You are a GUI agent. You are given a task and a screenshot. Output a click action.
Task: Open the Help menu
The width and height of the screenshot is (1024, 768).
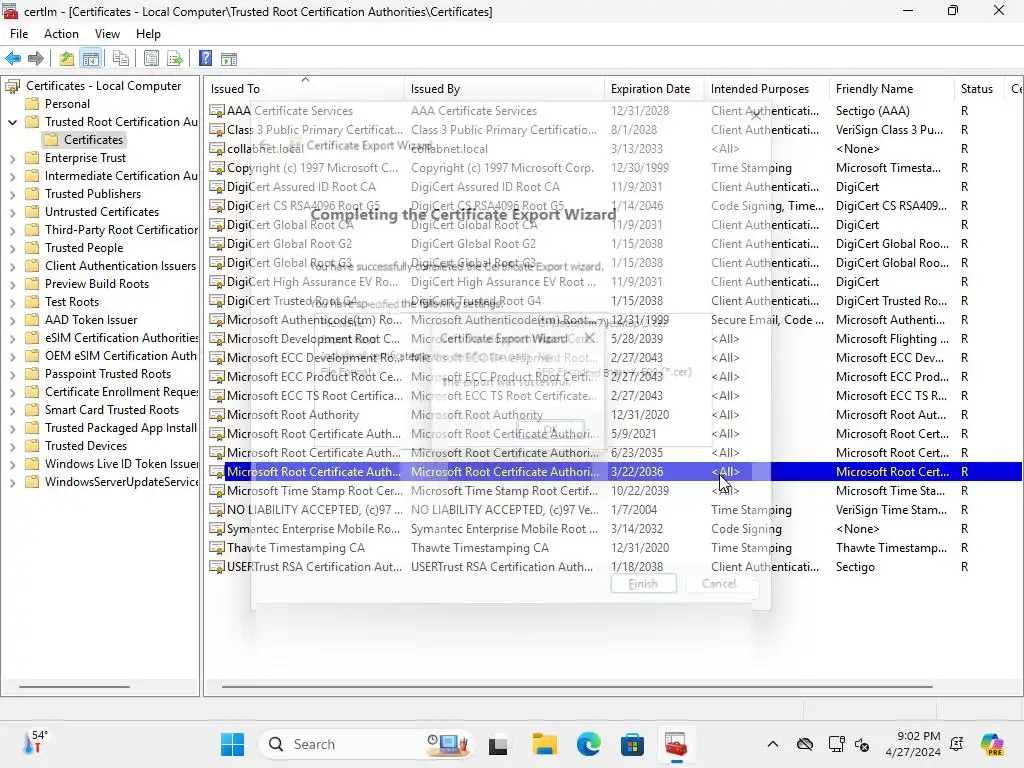pos(148,34)
